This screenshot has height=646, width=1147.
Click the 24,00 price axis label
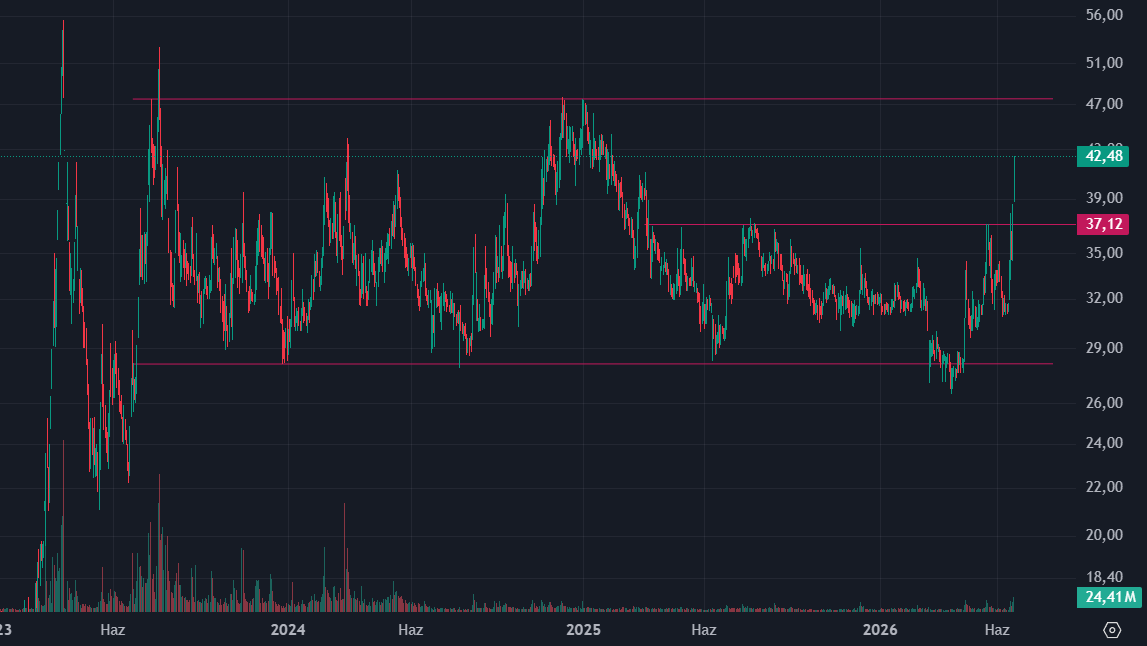click(x=1104, y=443)
